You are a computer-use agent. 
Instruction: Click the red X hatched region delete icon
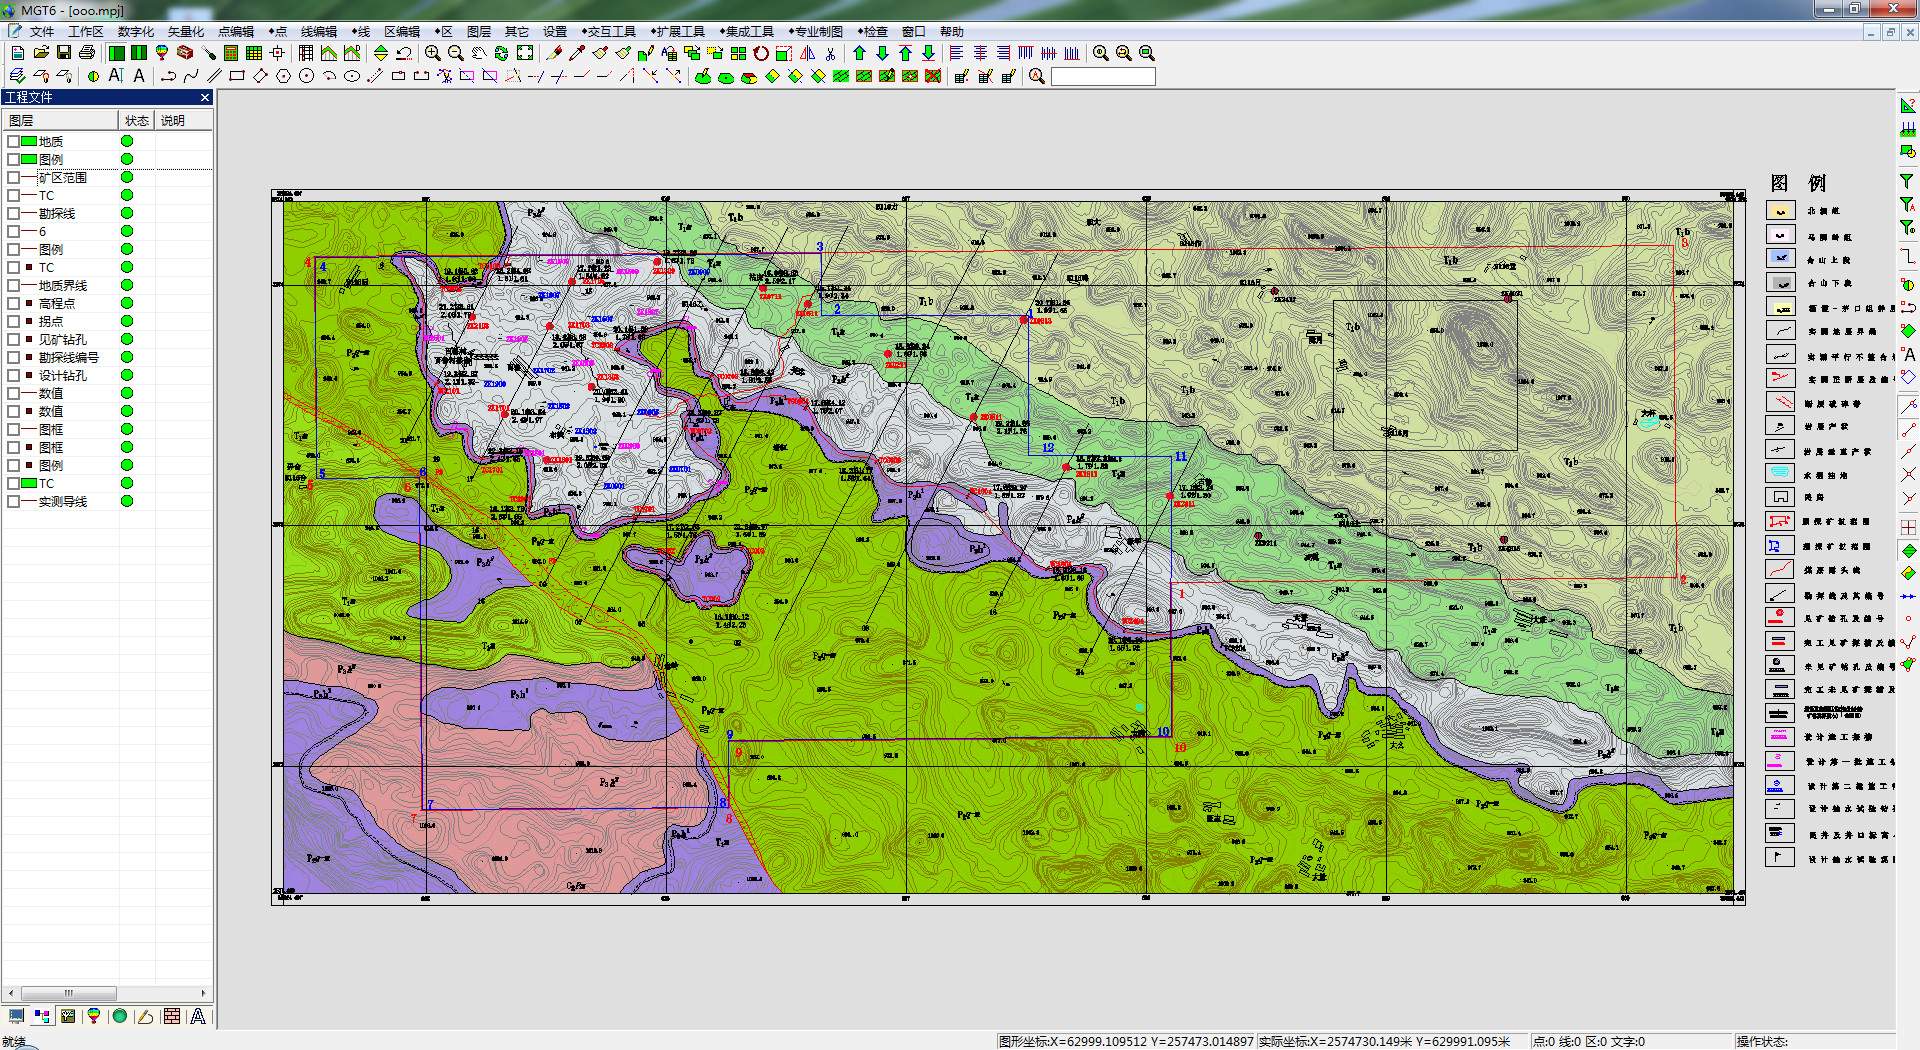tap(932, 76)
